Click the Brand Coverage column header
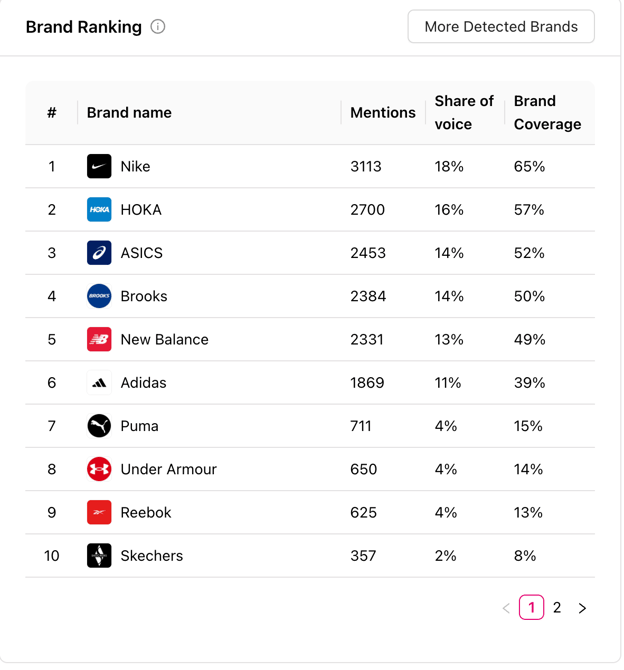 coord(547,113)
